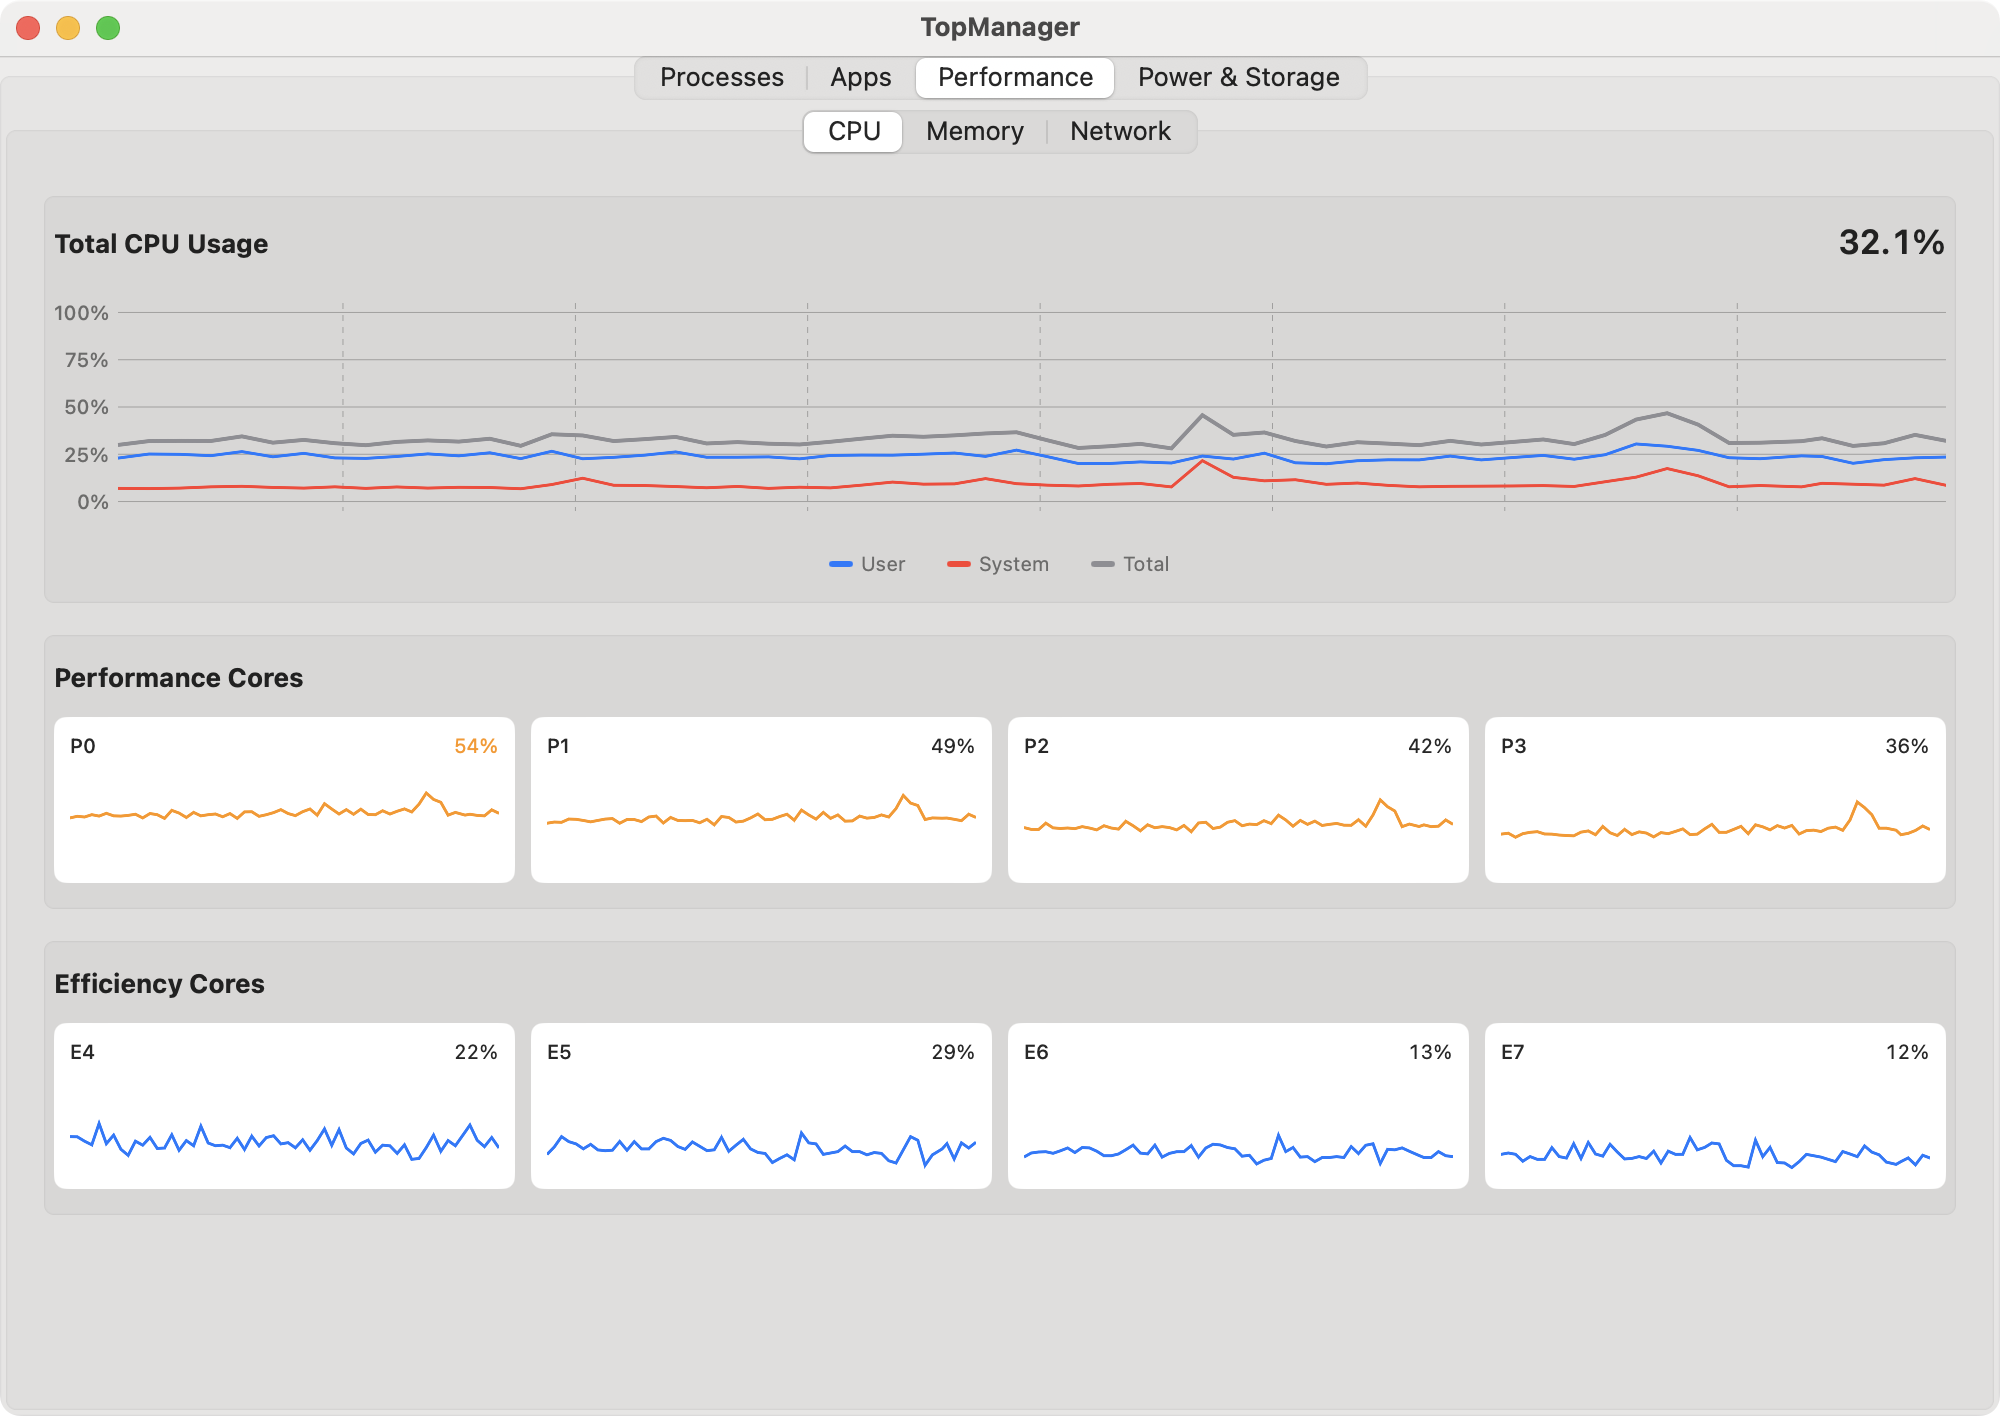Screen dimensions: 2000x1416
Task: Select the E4 efficiency core card
Action: pos(284,1105)
